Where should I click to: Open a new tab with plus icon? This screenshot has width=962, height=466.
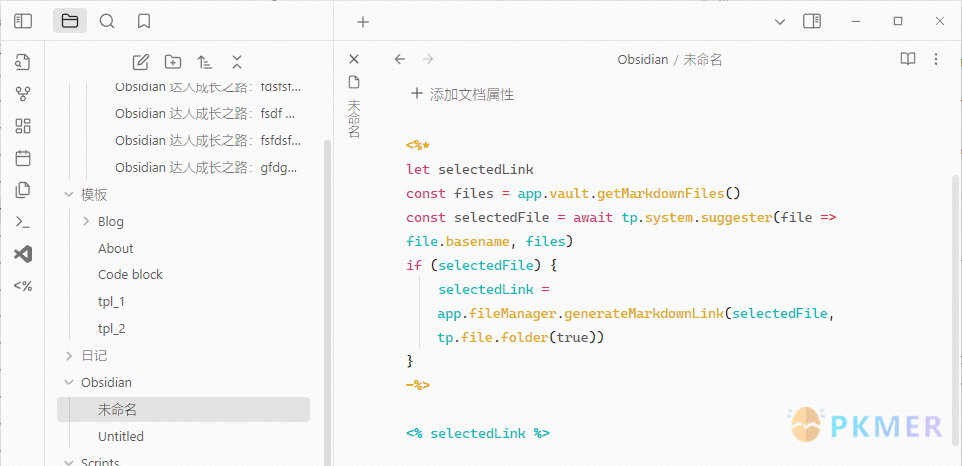click(363, 22)
